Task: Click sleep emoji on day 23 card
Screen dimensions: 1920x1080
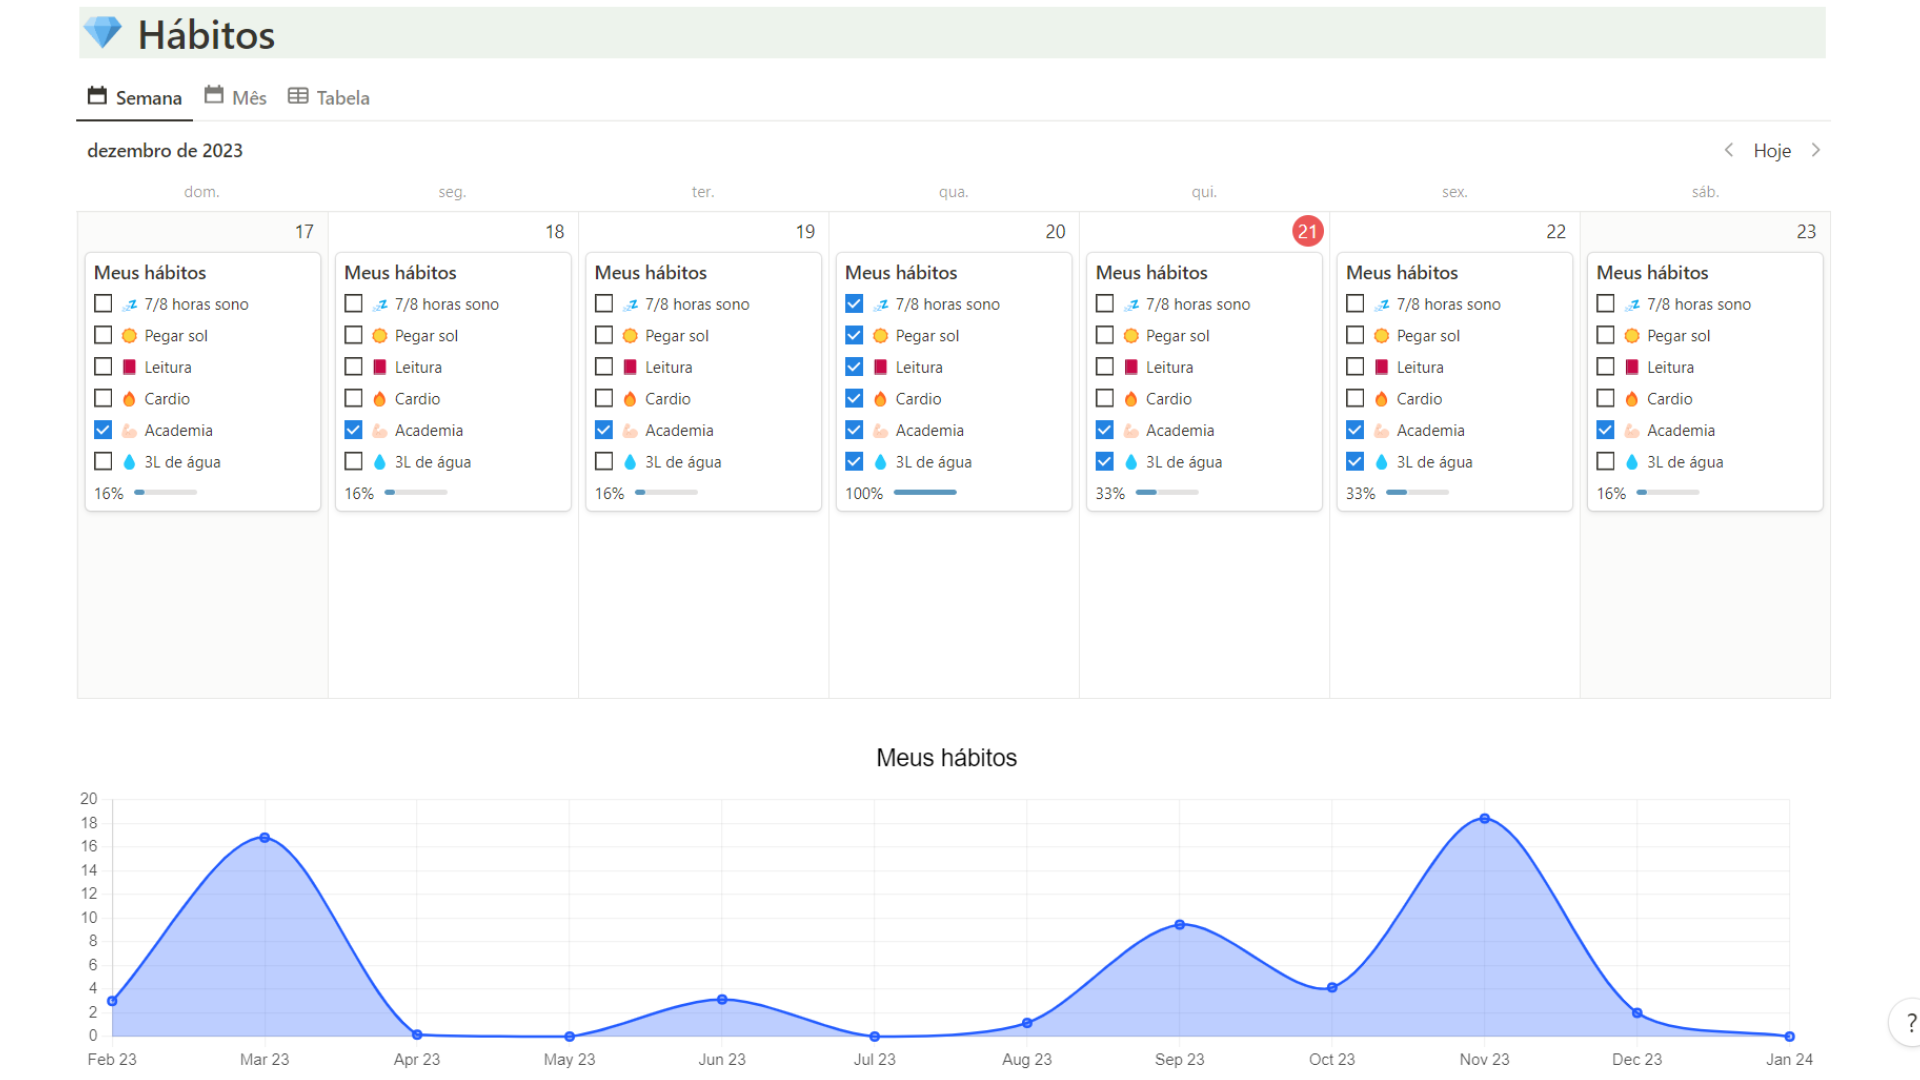Action: click(1632, 304)
